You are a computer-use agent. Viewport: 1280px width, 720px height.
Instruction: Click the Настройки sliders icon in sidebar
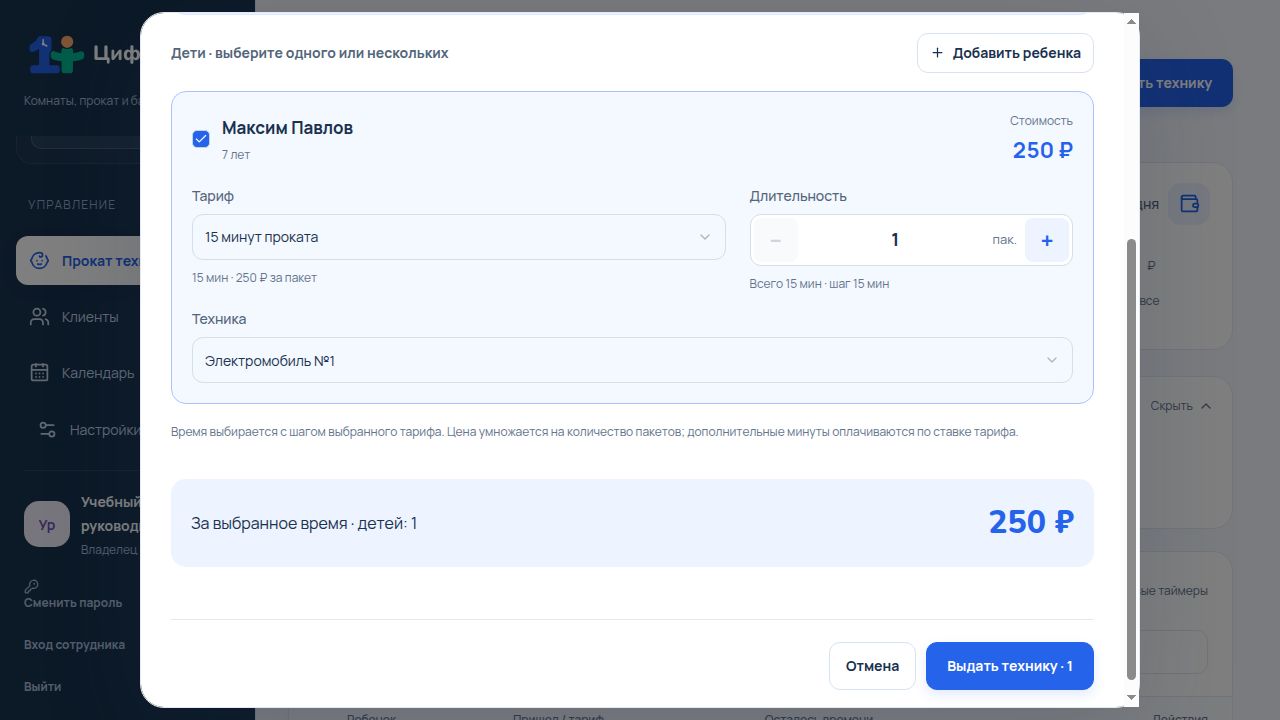pyautogui.click(x=47, y=430)
